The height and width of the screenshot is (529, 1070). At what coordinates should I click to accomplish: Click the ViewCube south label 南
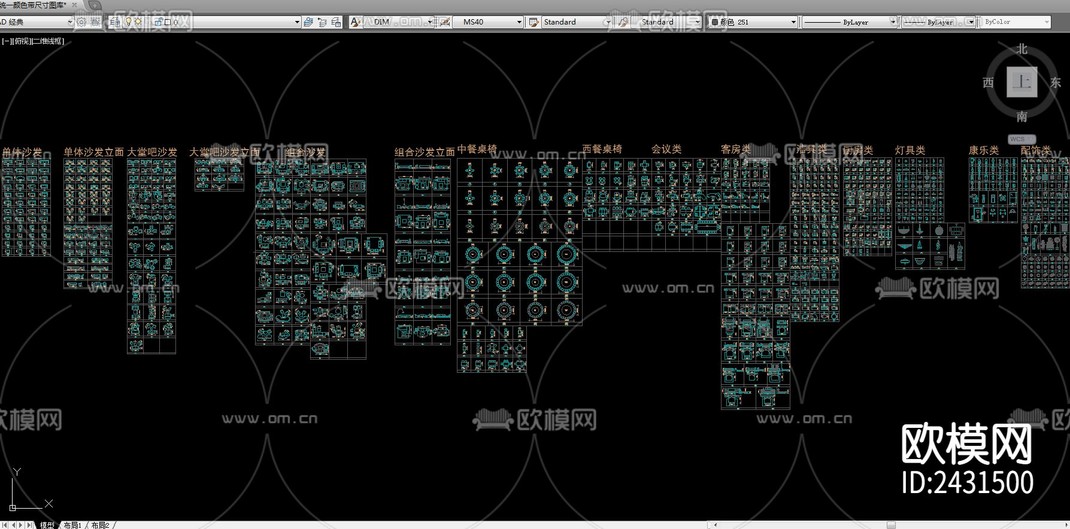point(1022,117)
